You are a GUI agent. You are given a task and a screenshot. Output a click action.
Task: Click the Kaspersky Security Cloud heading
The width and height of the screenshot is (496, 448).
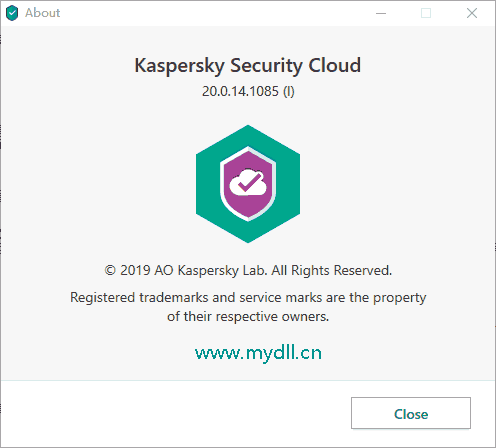[x=248, y=65]
